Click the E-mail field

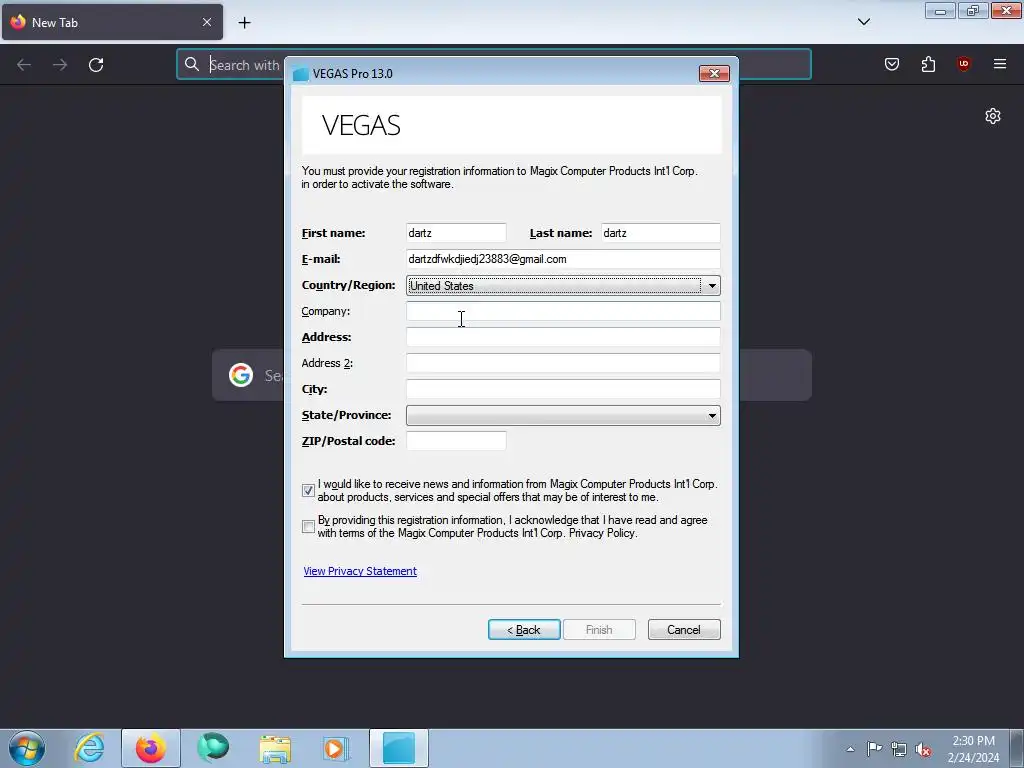point(563,259)
